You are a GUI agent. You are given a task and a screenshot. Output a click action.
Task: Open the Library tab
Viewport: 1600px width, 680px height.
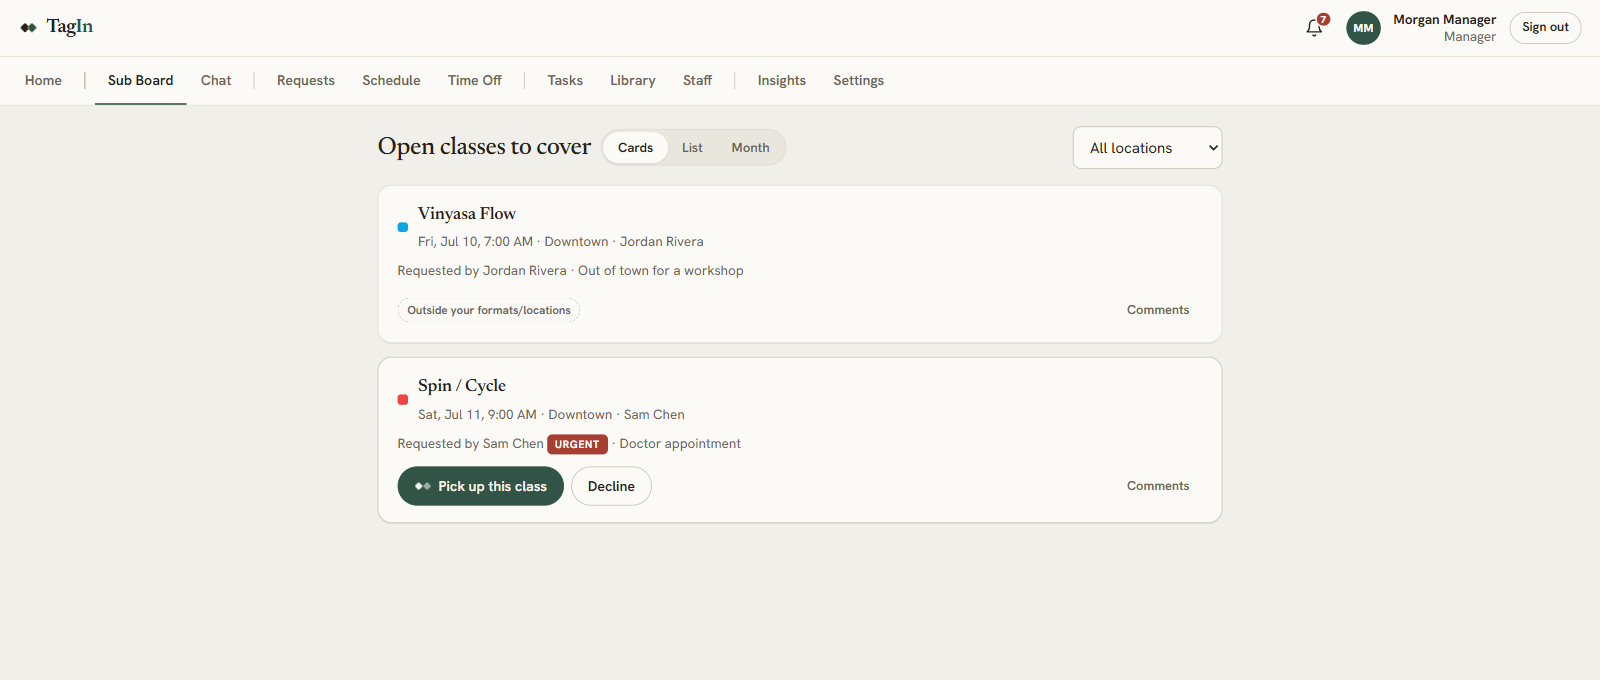click(633, 81)
